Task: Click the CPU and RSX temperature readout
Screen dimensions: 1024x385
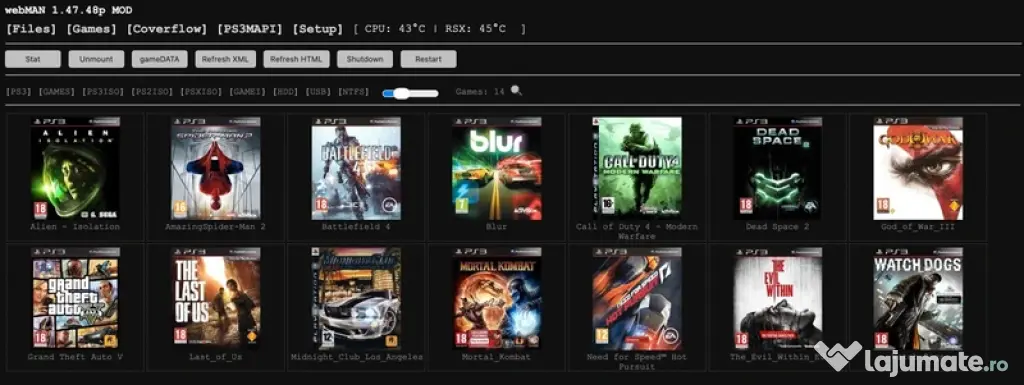Action: tap(440, 29)
